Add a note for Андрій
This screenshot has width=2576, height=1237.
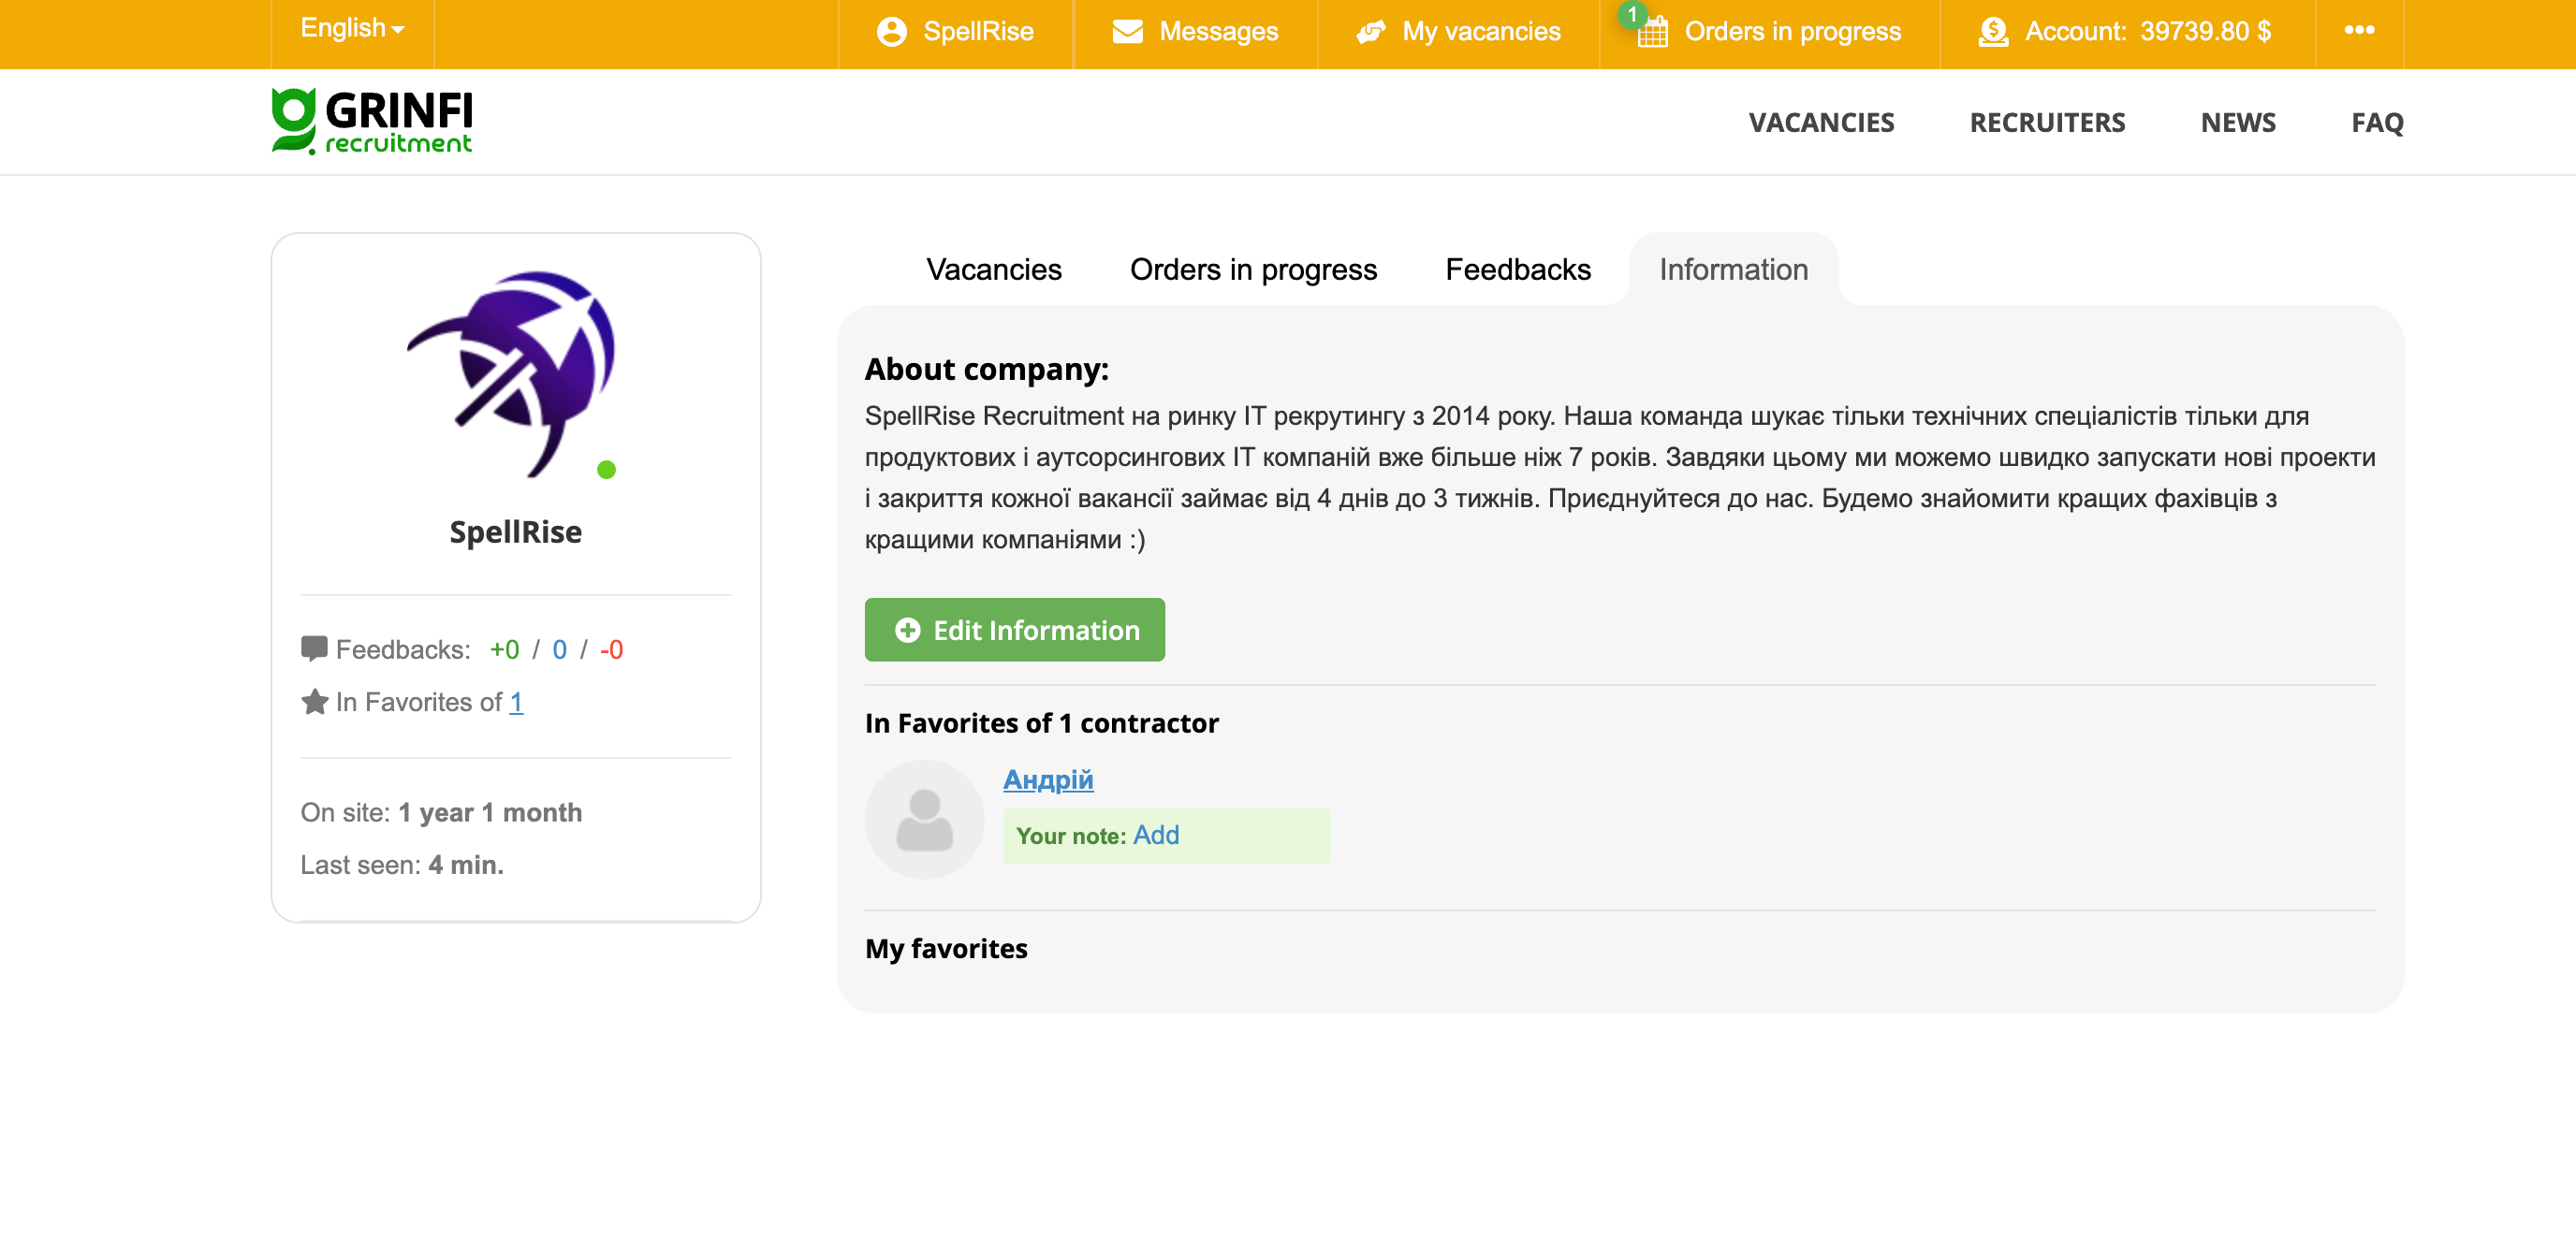coord(1155,835)
